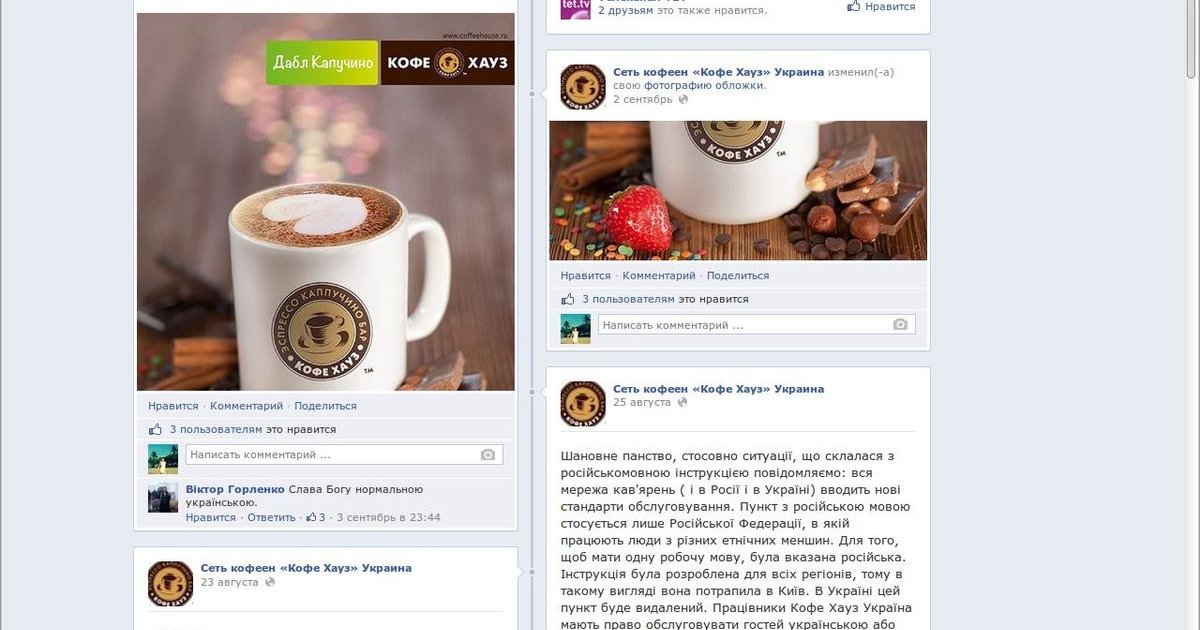The image size is (1200, 630).
Task: Click Ответить on Віктор Горленко comment
Action: click(x=272, y=518)
